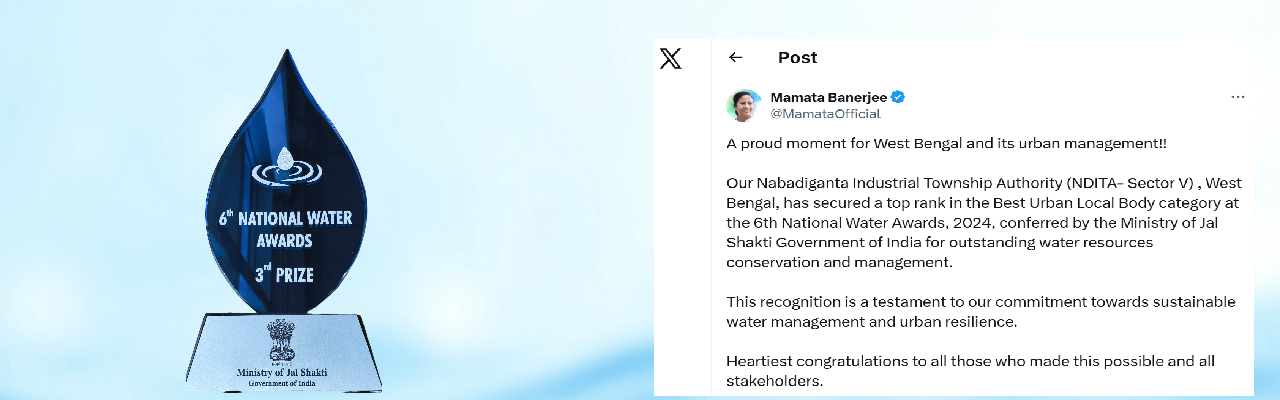Open the three-dot more options menu
Image resolution: width=1280 pixels, height=400 pixels.
1238,97
